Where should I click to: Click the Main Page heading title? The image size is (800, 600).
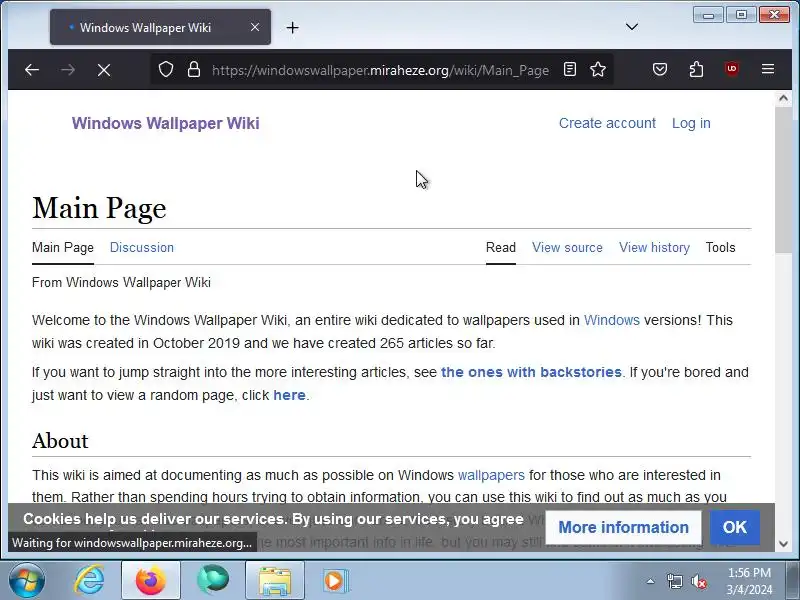[x=99, y=208]
